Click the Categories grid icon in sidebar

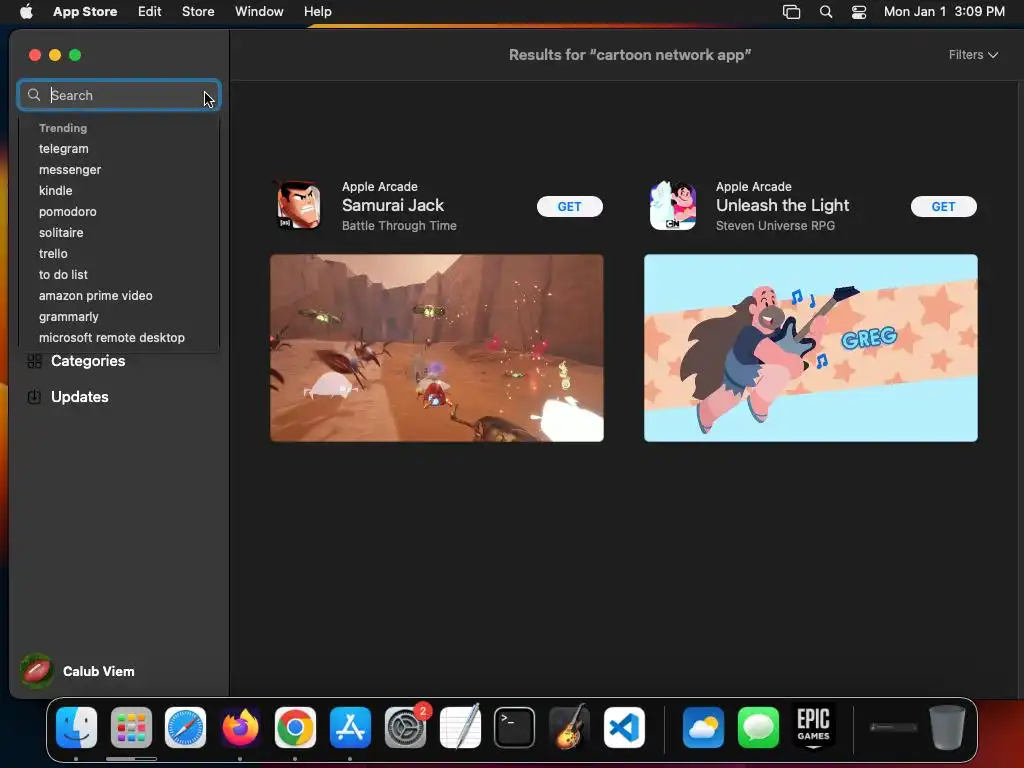pos(35,361)
